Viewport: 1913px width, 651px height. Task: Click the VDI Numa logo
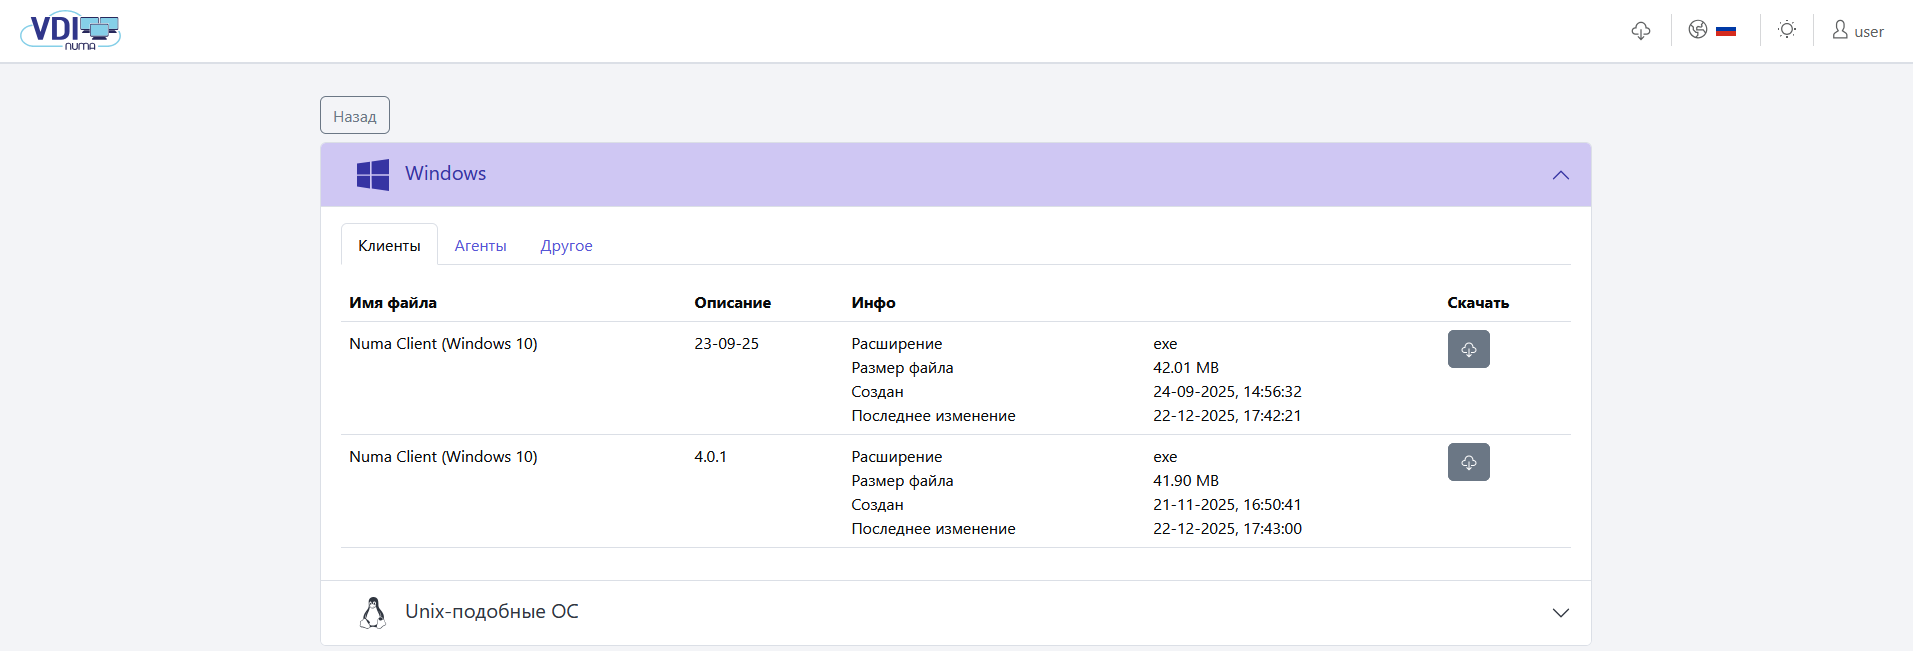(x=70, y=31)
